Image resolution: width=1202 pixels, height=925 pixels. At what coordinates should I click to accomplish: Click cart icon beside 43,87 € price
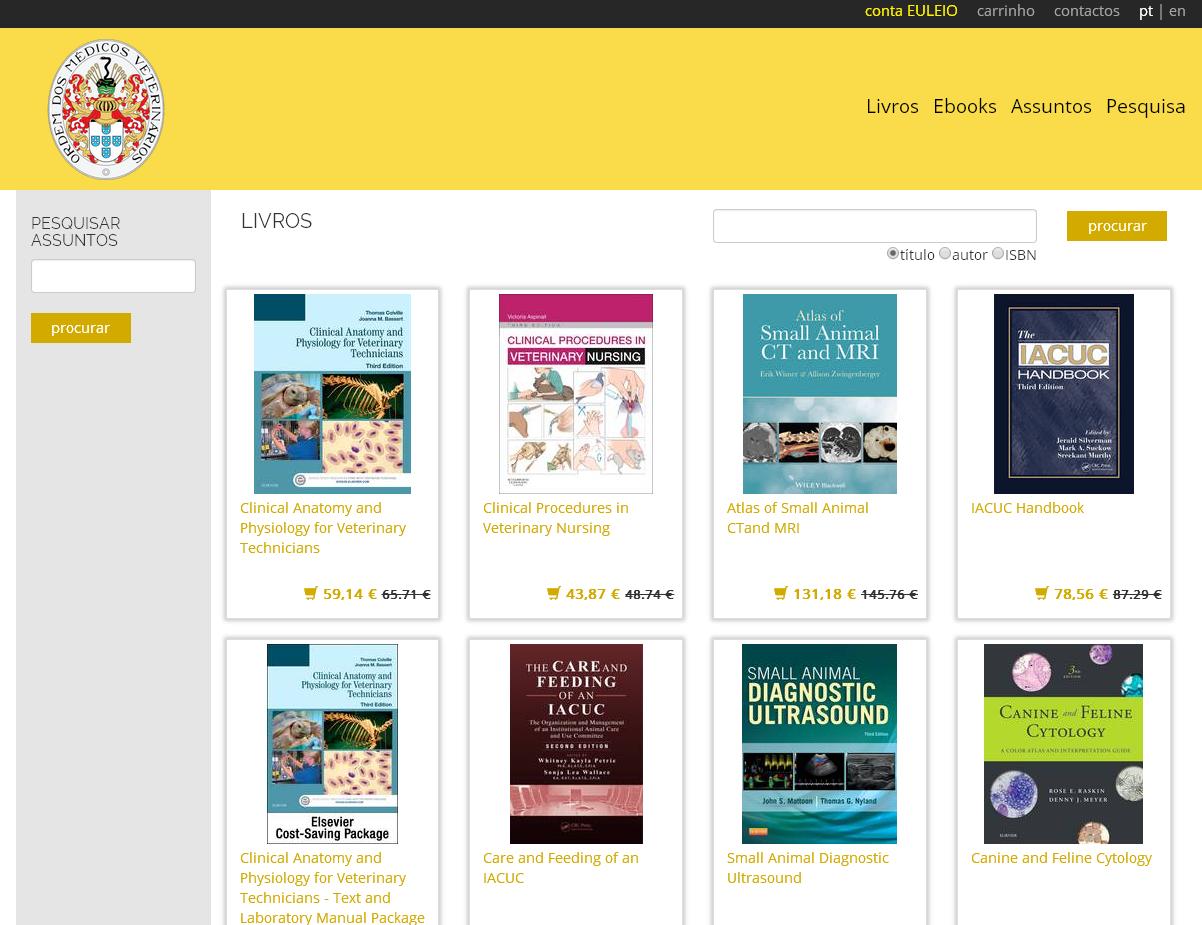pos(554,593)
